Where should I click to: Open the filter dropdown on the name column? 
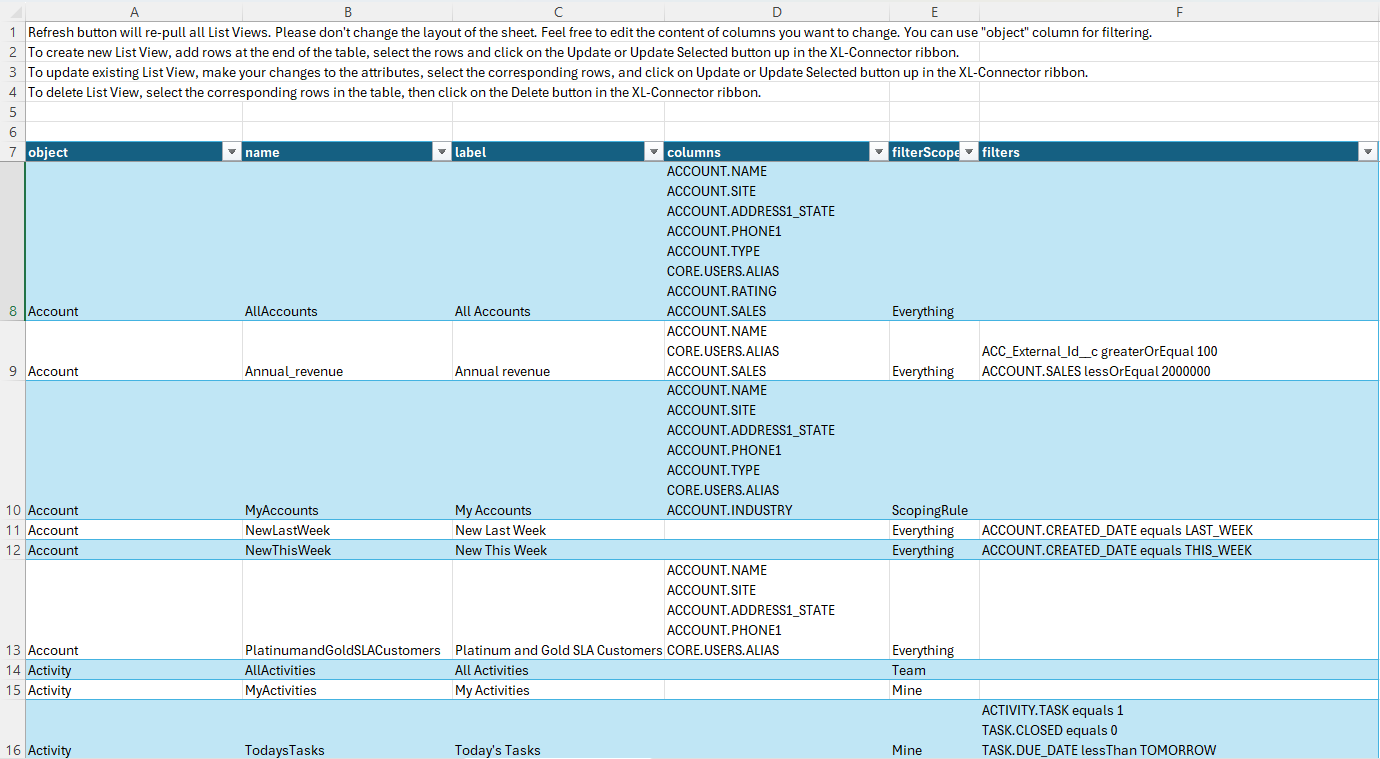(x=441, y=151)
